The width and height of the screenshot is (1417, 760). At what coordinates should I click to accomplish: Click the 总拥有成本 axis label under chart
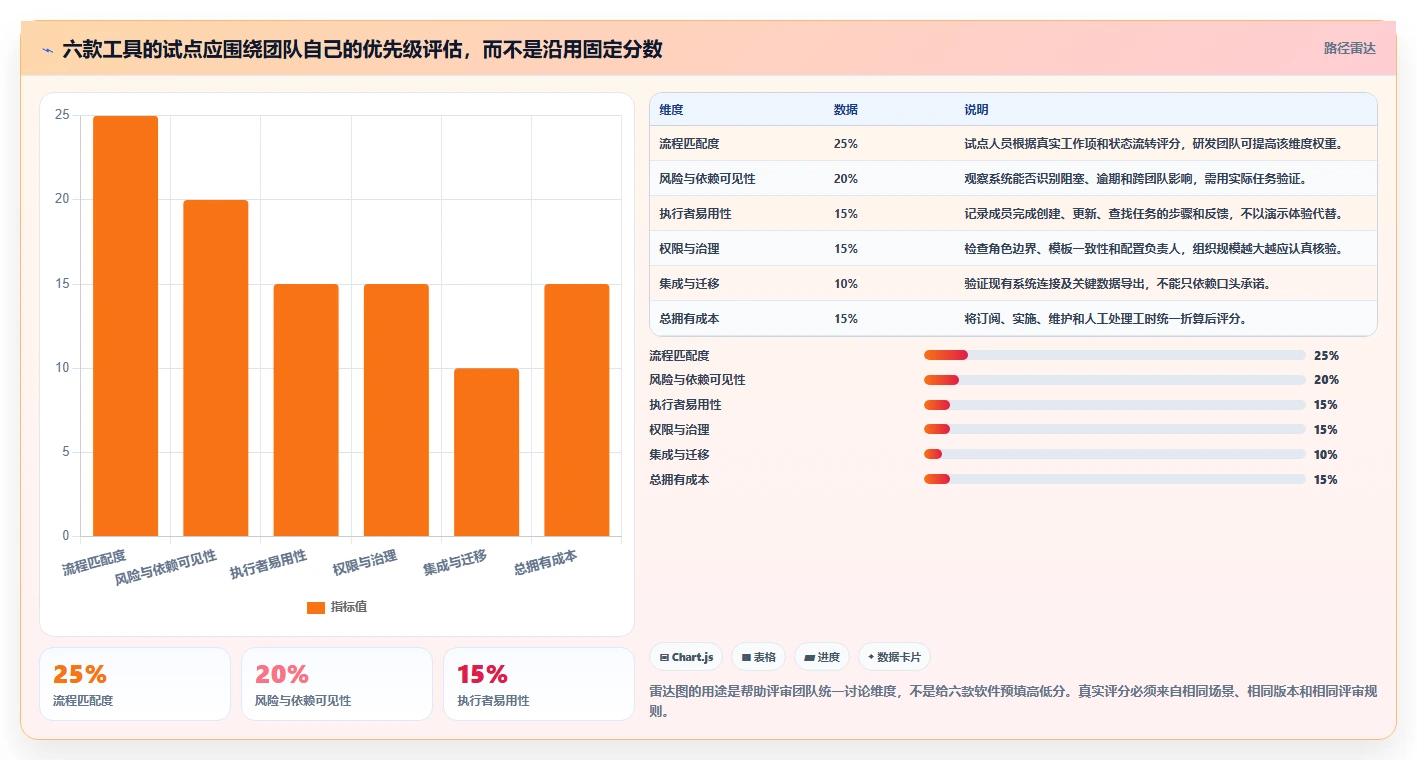(x=546, y=562)
